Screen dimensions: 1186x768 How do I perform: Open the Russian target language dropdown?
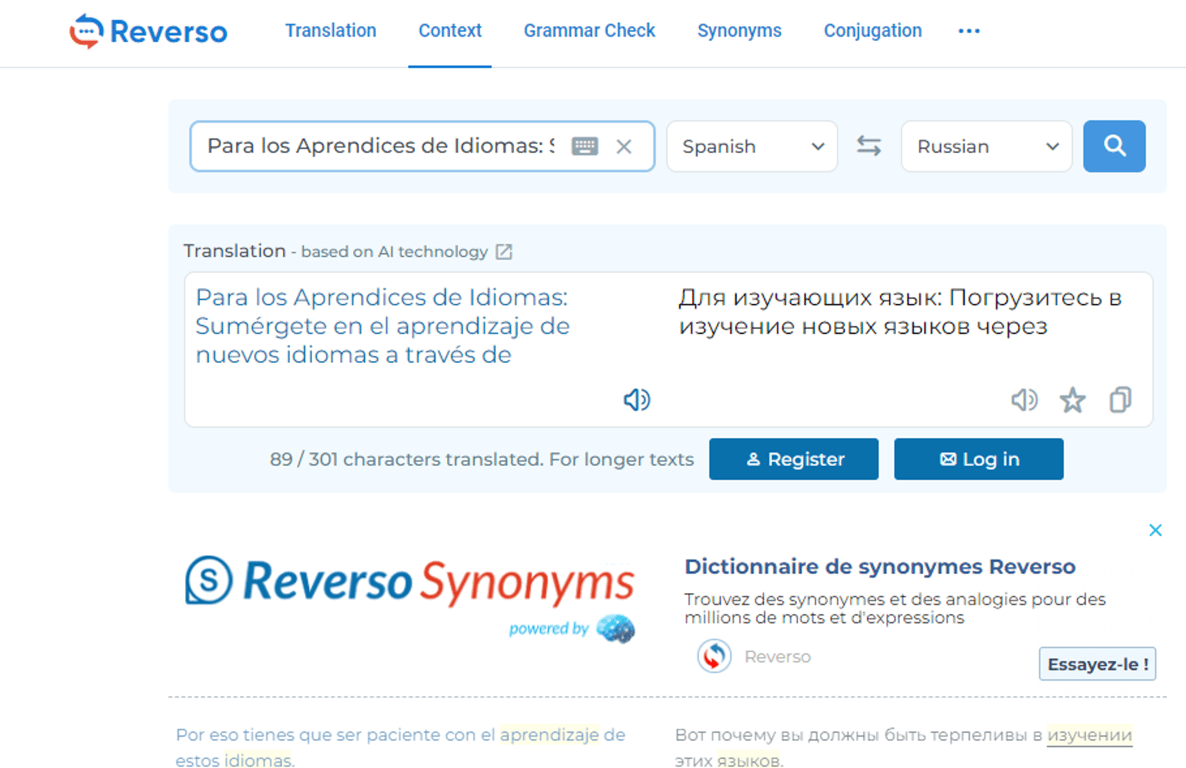(986, 146)
